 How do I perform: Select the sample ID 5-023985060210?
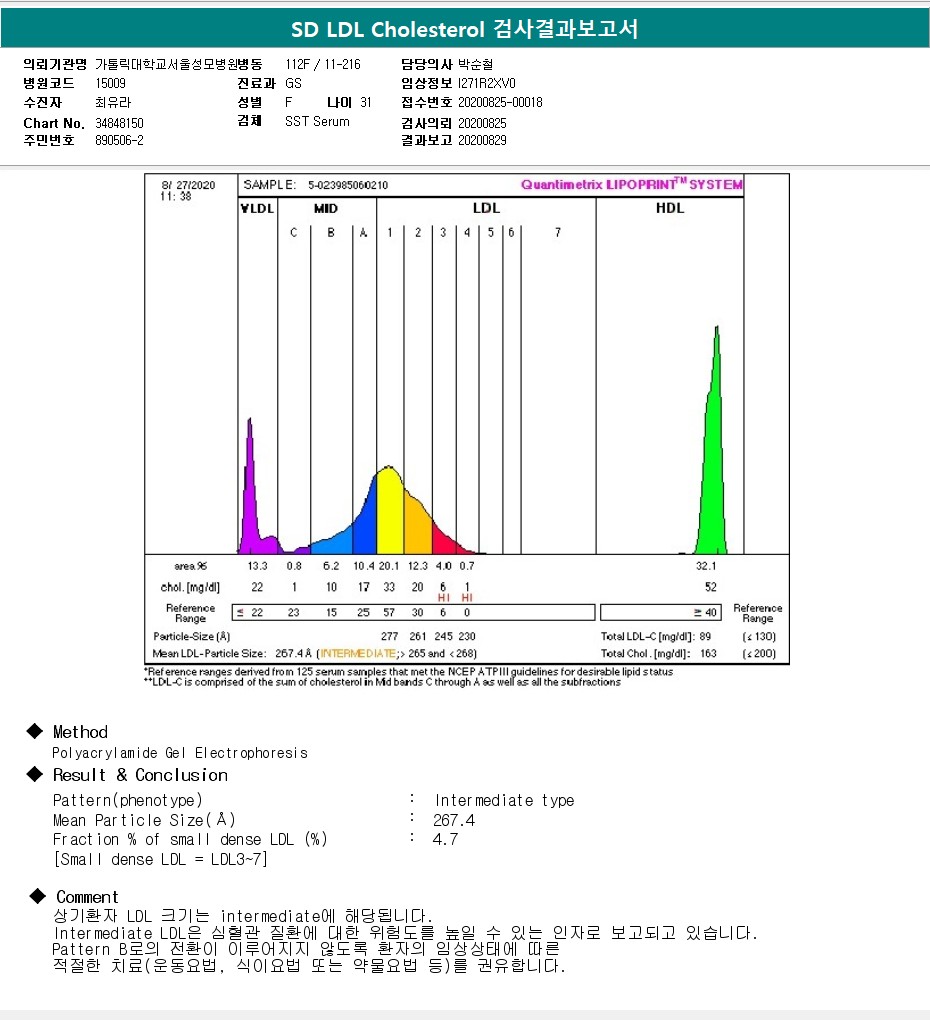coord(348,185)
